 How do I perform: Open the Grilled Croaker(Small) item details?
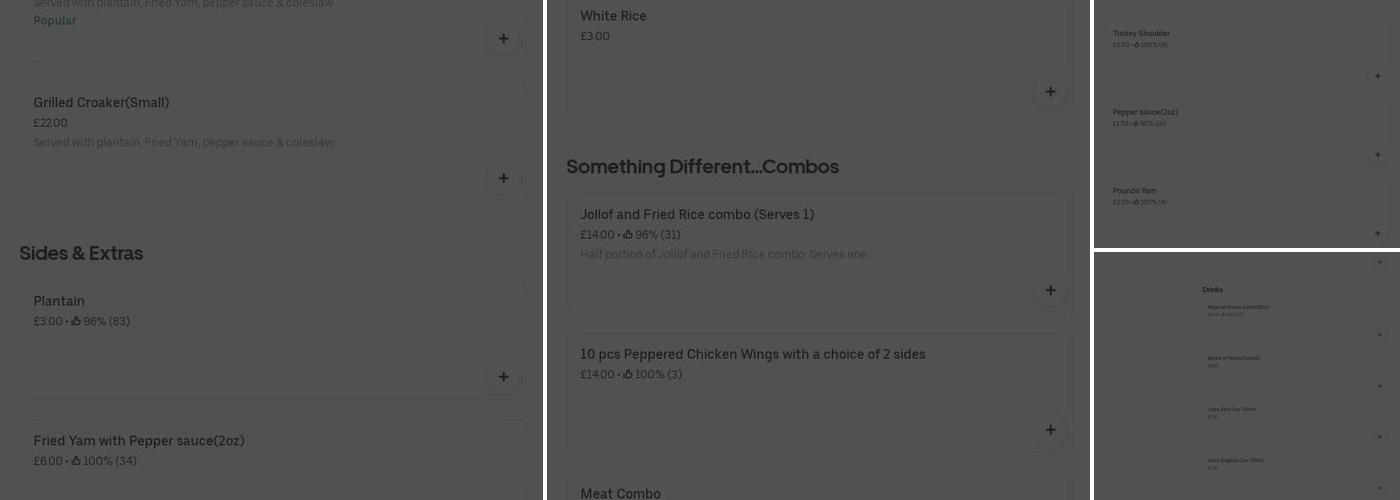pos(101,103)
